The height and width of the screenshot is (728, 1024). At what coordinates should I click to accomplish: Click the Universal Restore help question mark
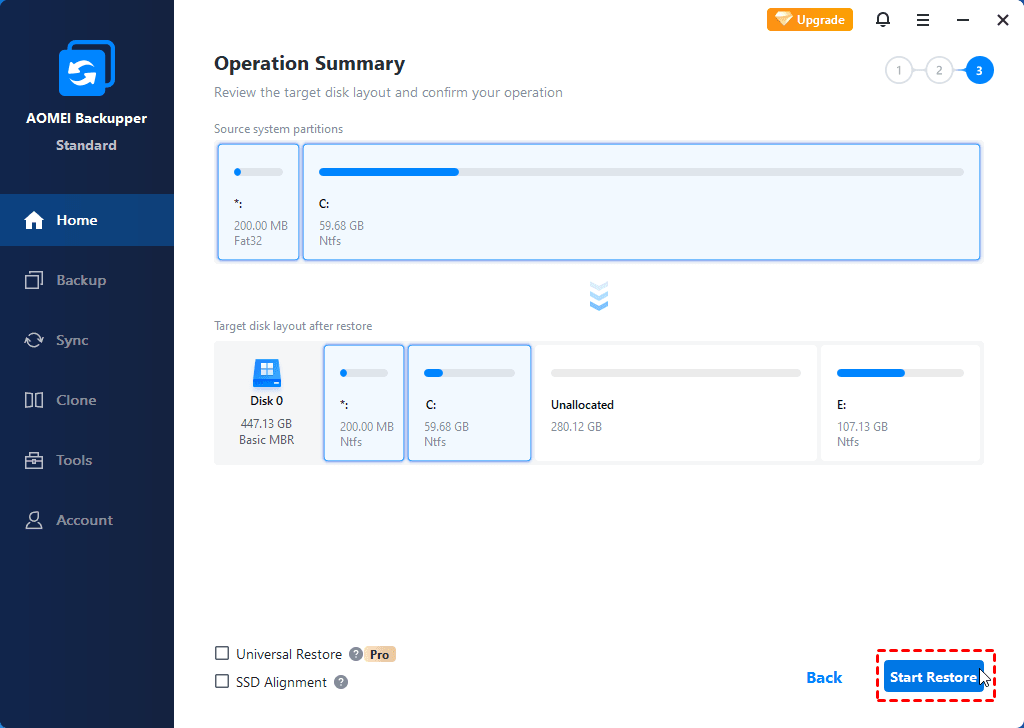357,653
